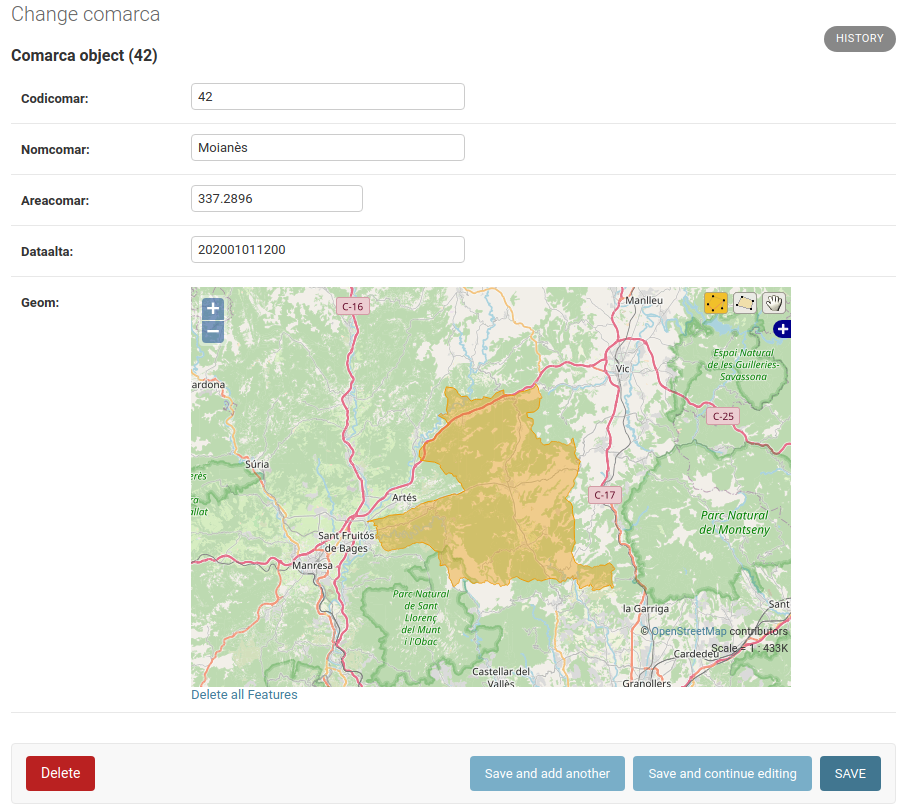Click the C-16 road badge on map
The image size is (900, 811).
click(352, 306)
